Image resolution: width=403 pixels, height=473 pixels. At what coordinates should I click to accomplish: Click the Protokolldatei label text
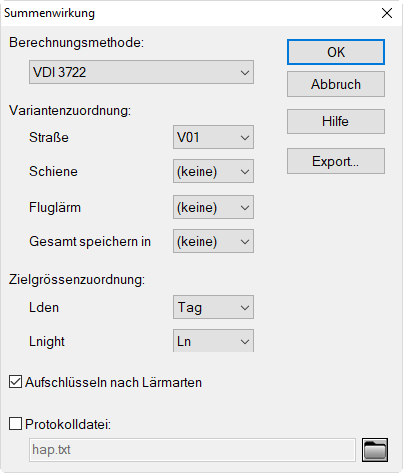coord(68,424)
